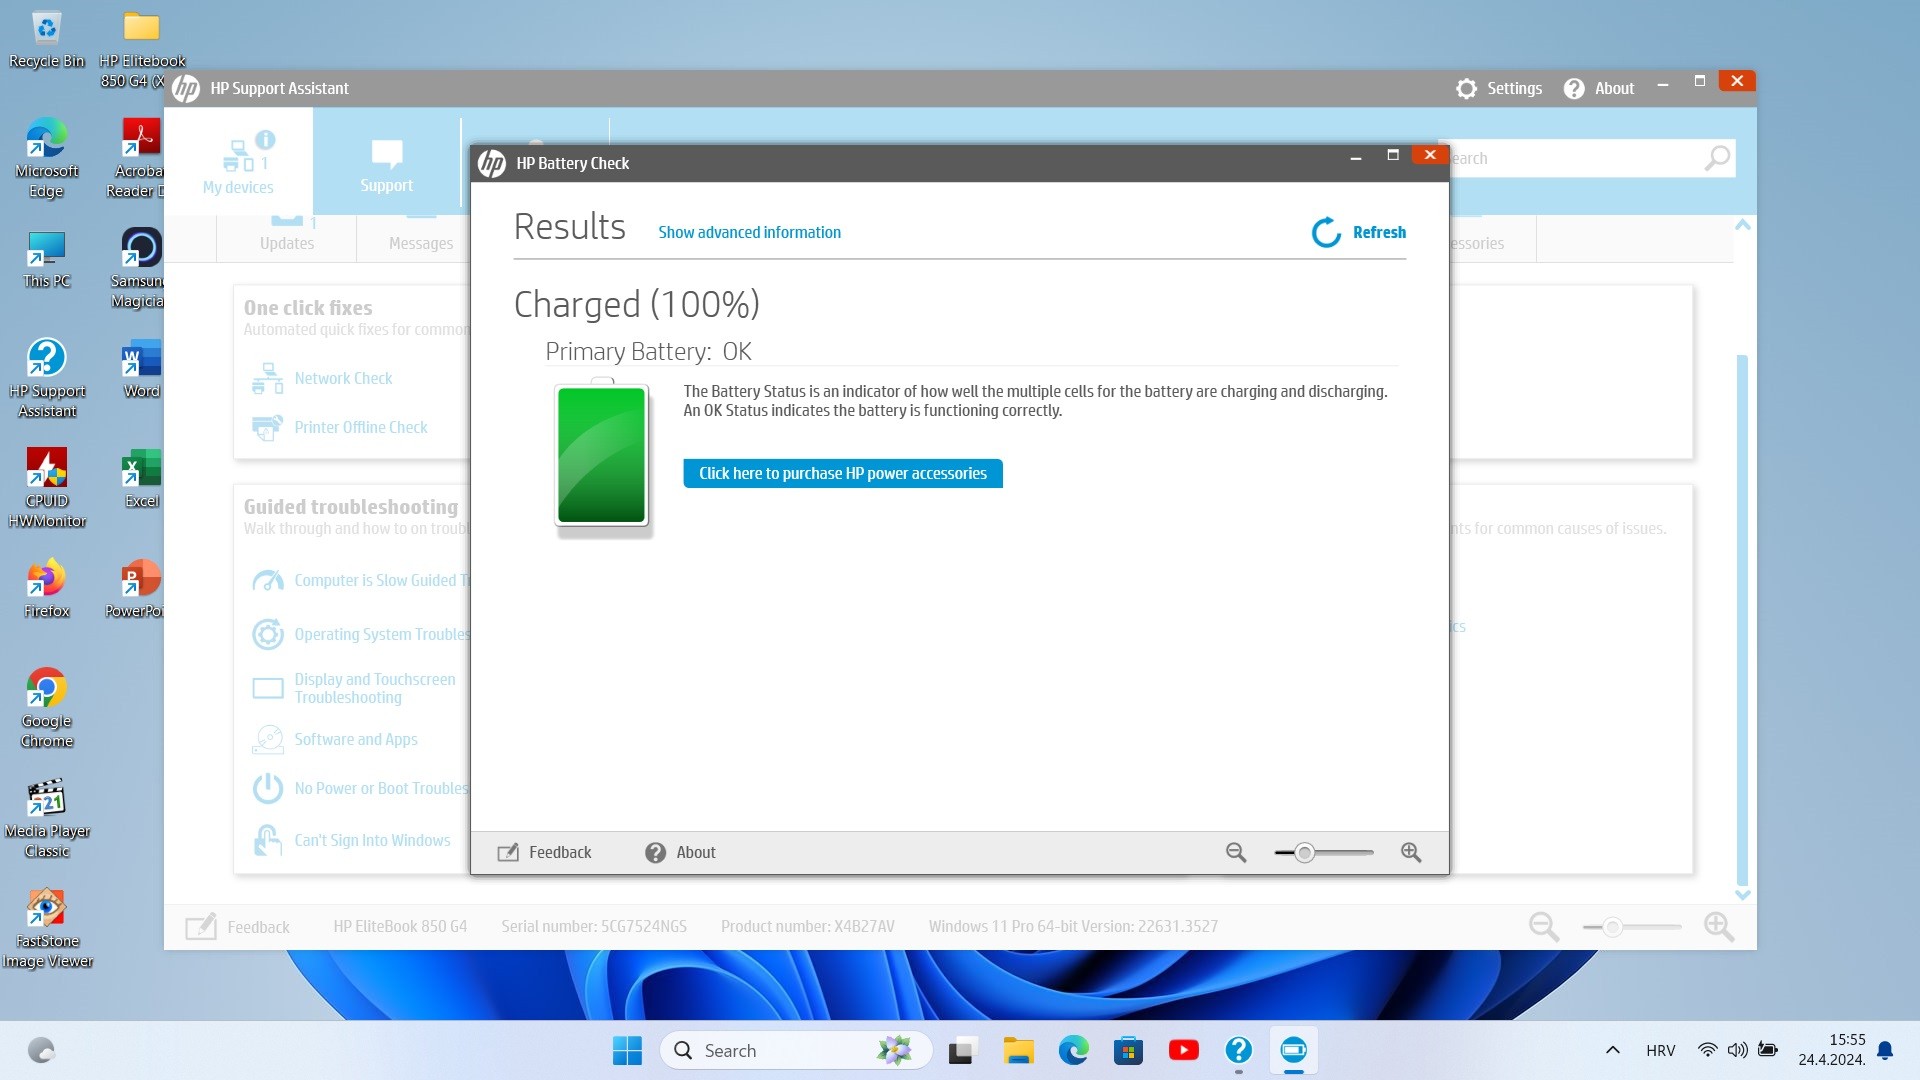Open Feedback in Battery Check footer
This screenshot has height=1080, width=1920.
coord(544,852)
